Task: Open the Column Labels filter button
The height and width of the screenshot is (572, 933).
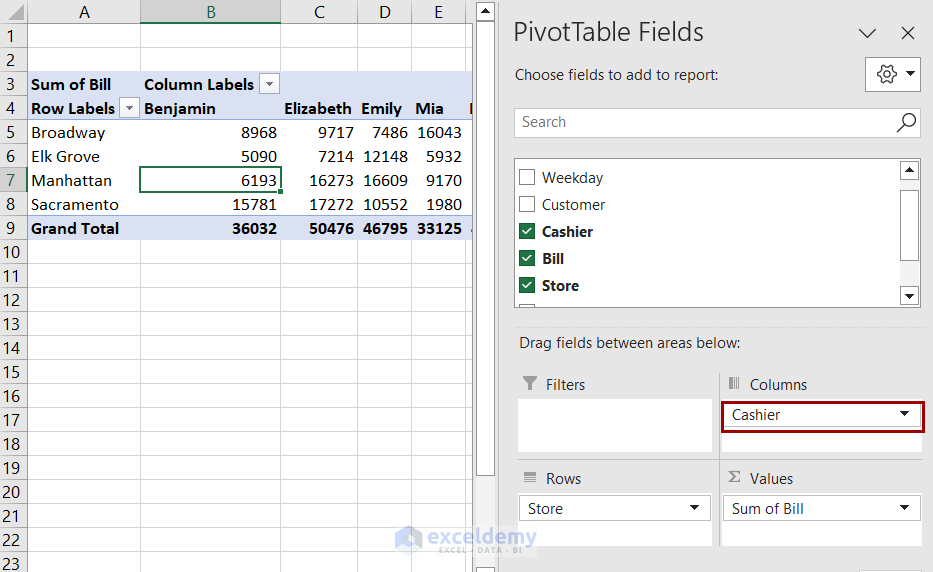Action: [x=269, y=85]
